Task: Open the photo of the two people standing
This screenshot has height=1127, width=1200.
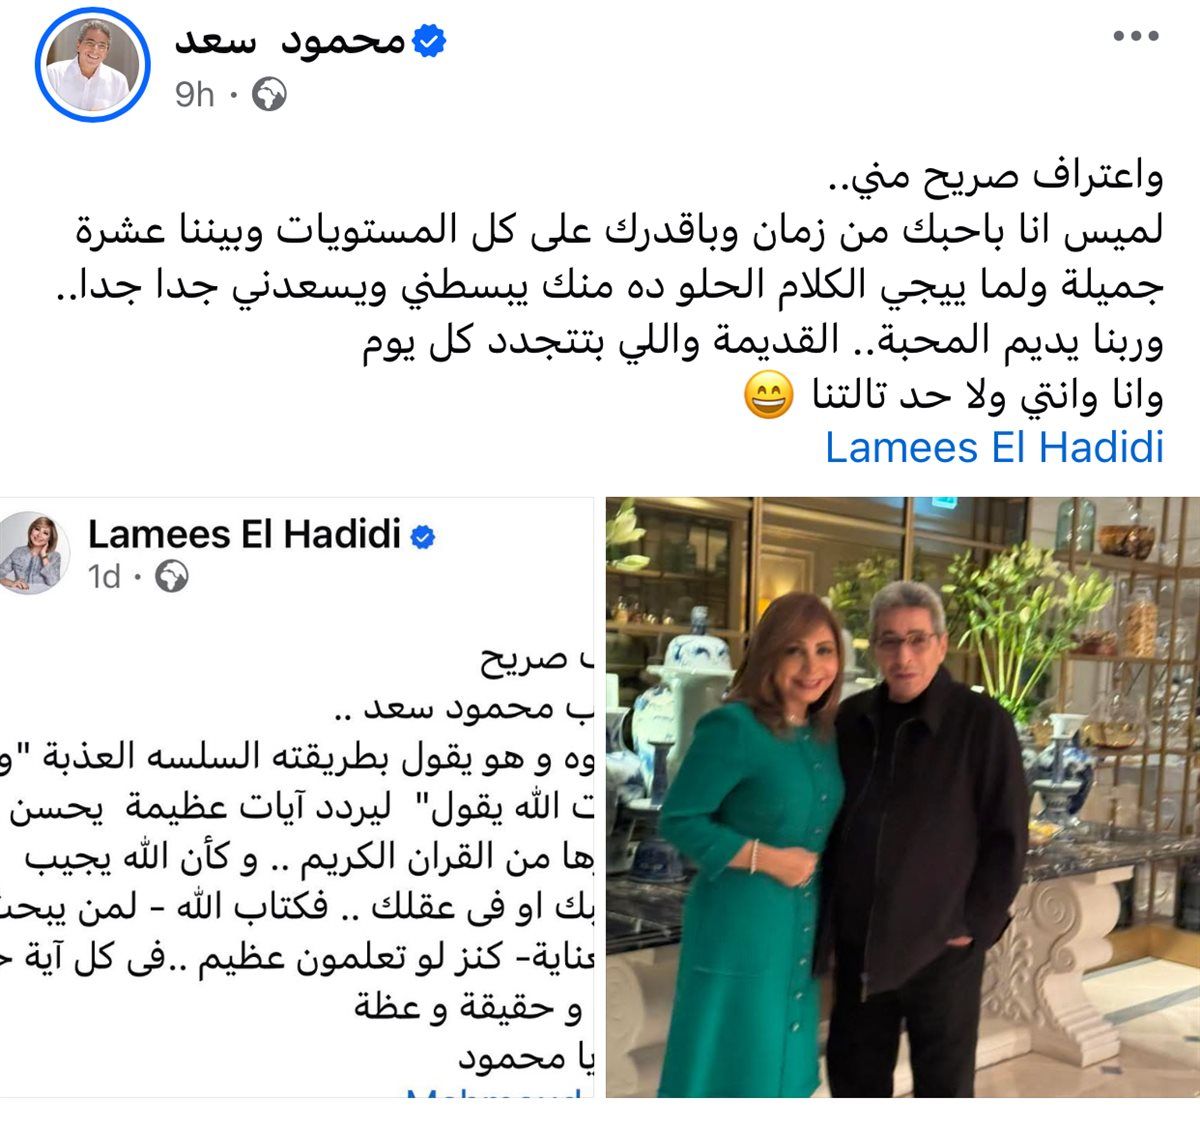Action: pyautogui.click(x=903, y=797)
